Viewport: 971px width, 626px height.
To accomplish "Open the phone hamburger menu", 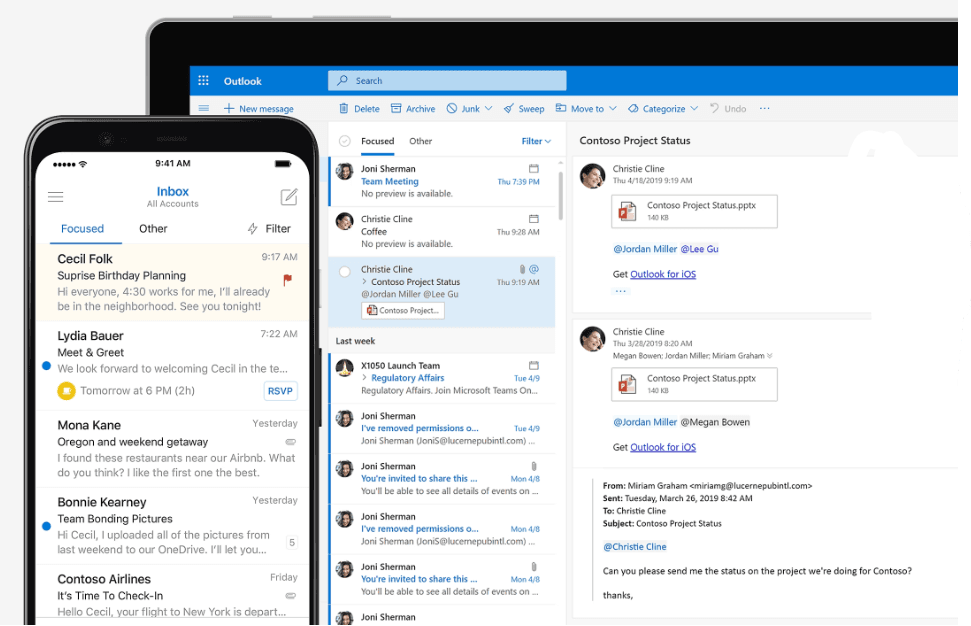I will click(56, 197).
